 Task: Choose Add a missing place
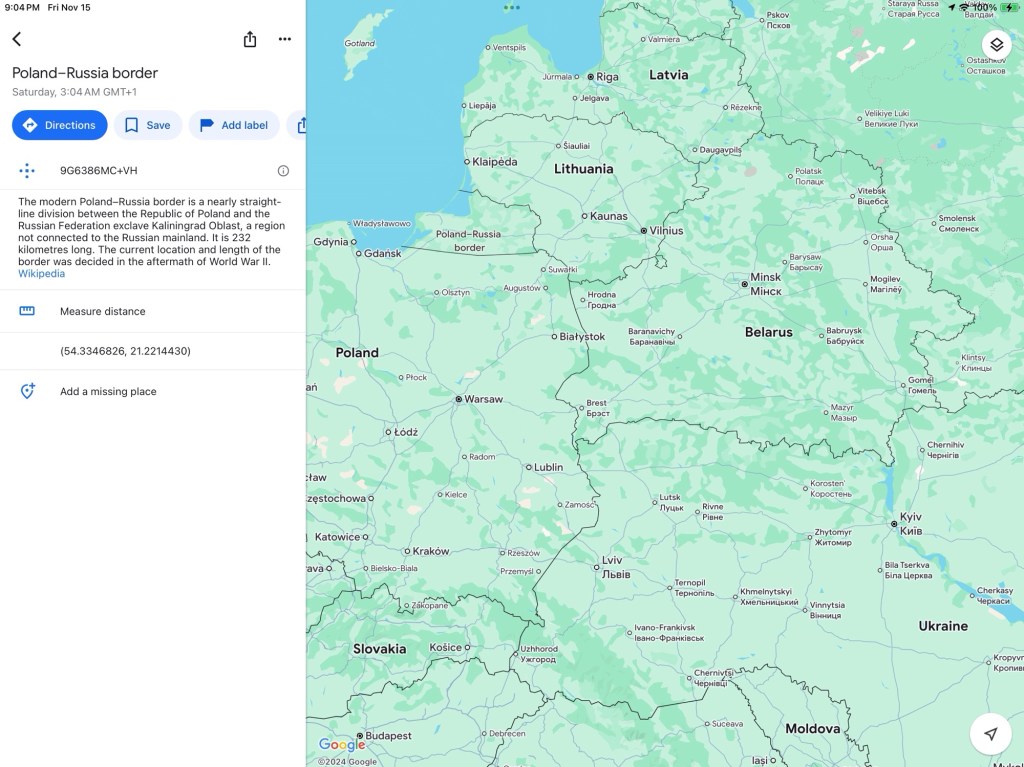point(108,392)
